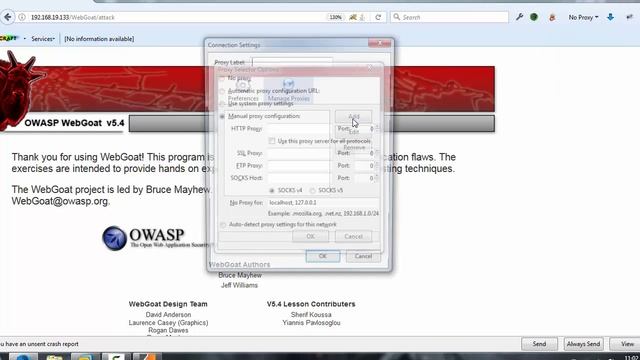The image size is (640, 360).
Task: Click the 130% zoom level indicator
Action: coord(336,17)
